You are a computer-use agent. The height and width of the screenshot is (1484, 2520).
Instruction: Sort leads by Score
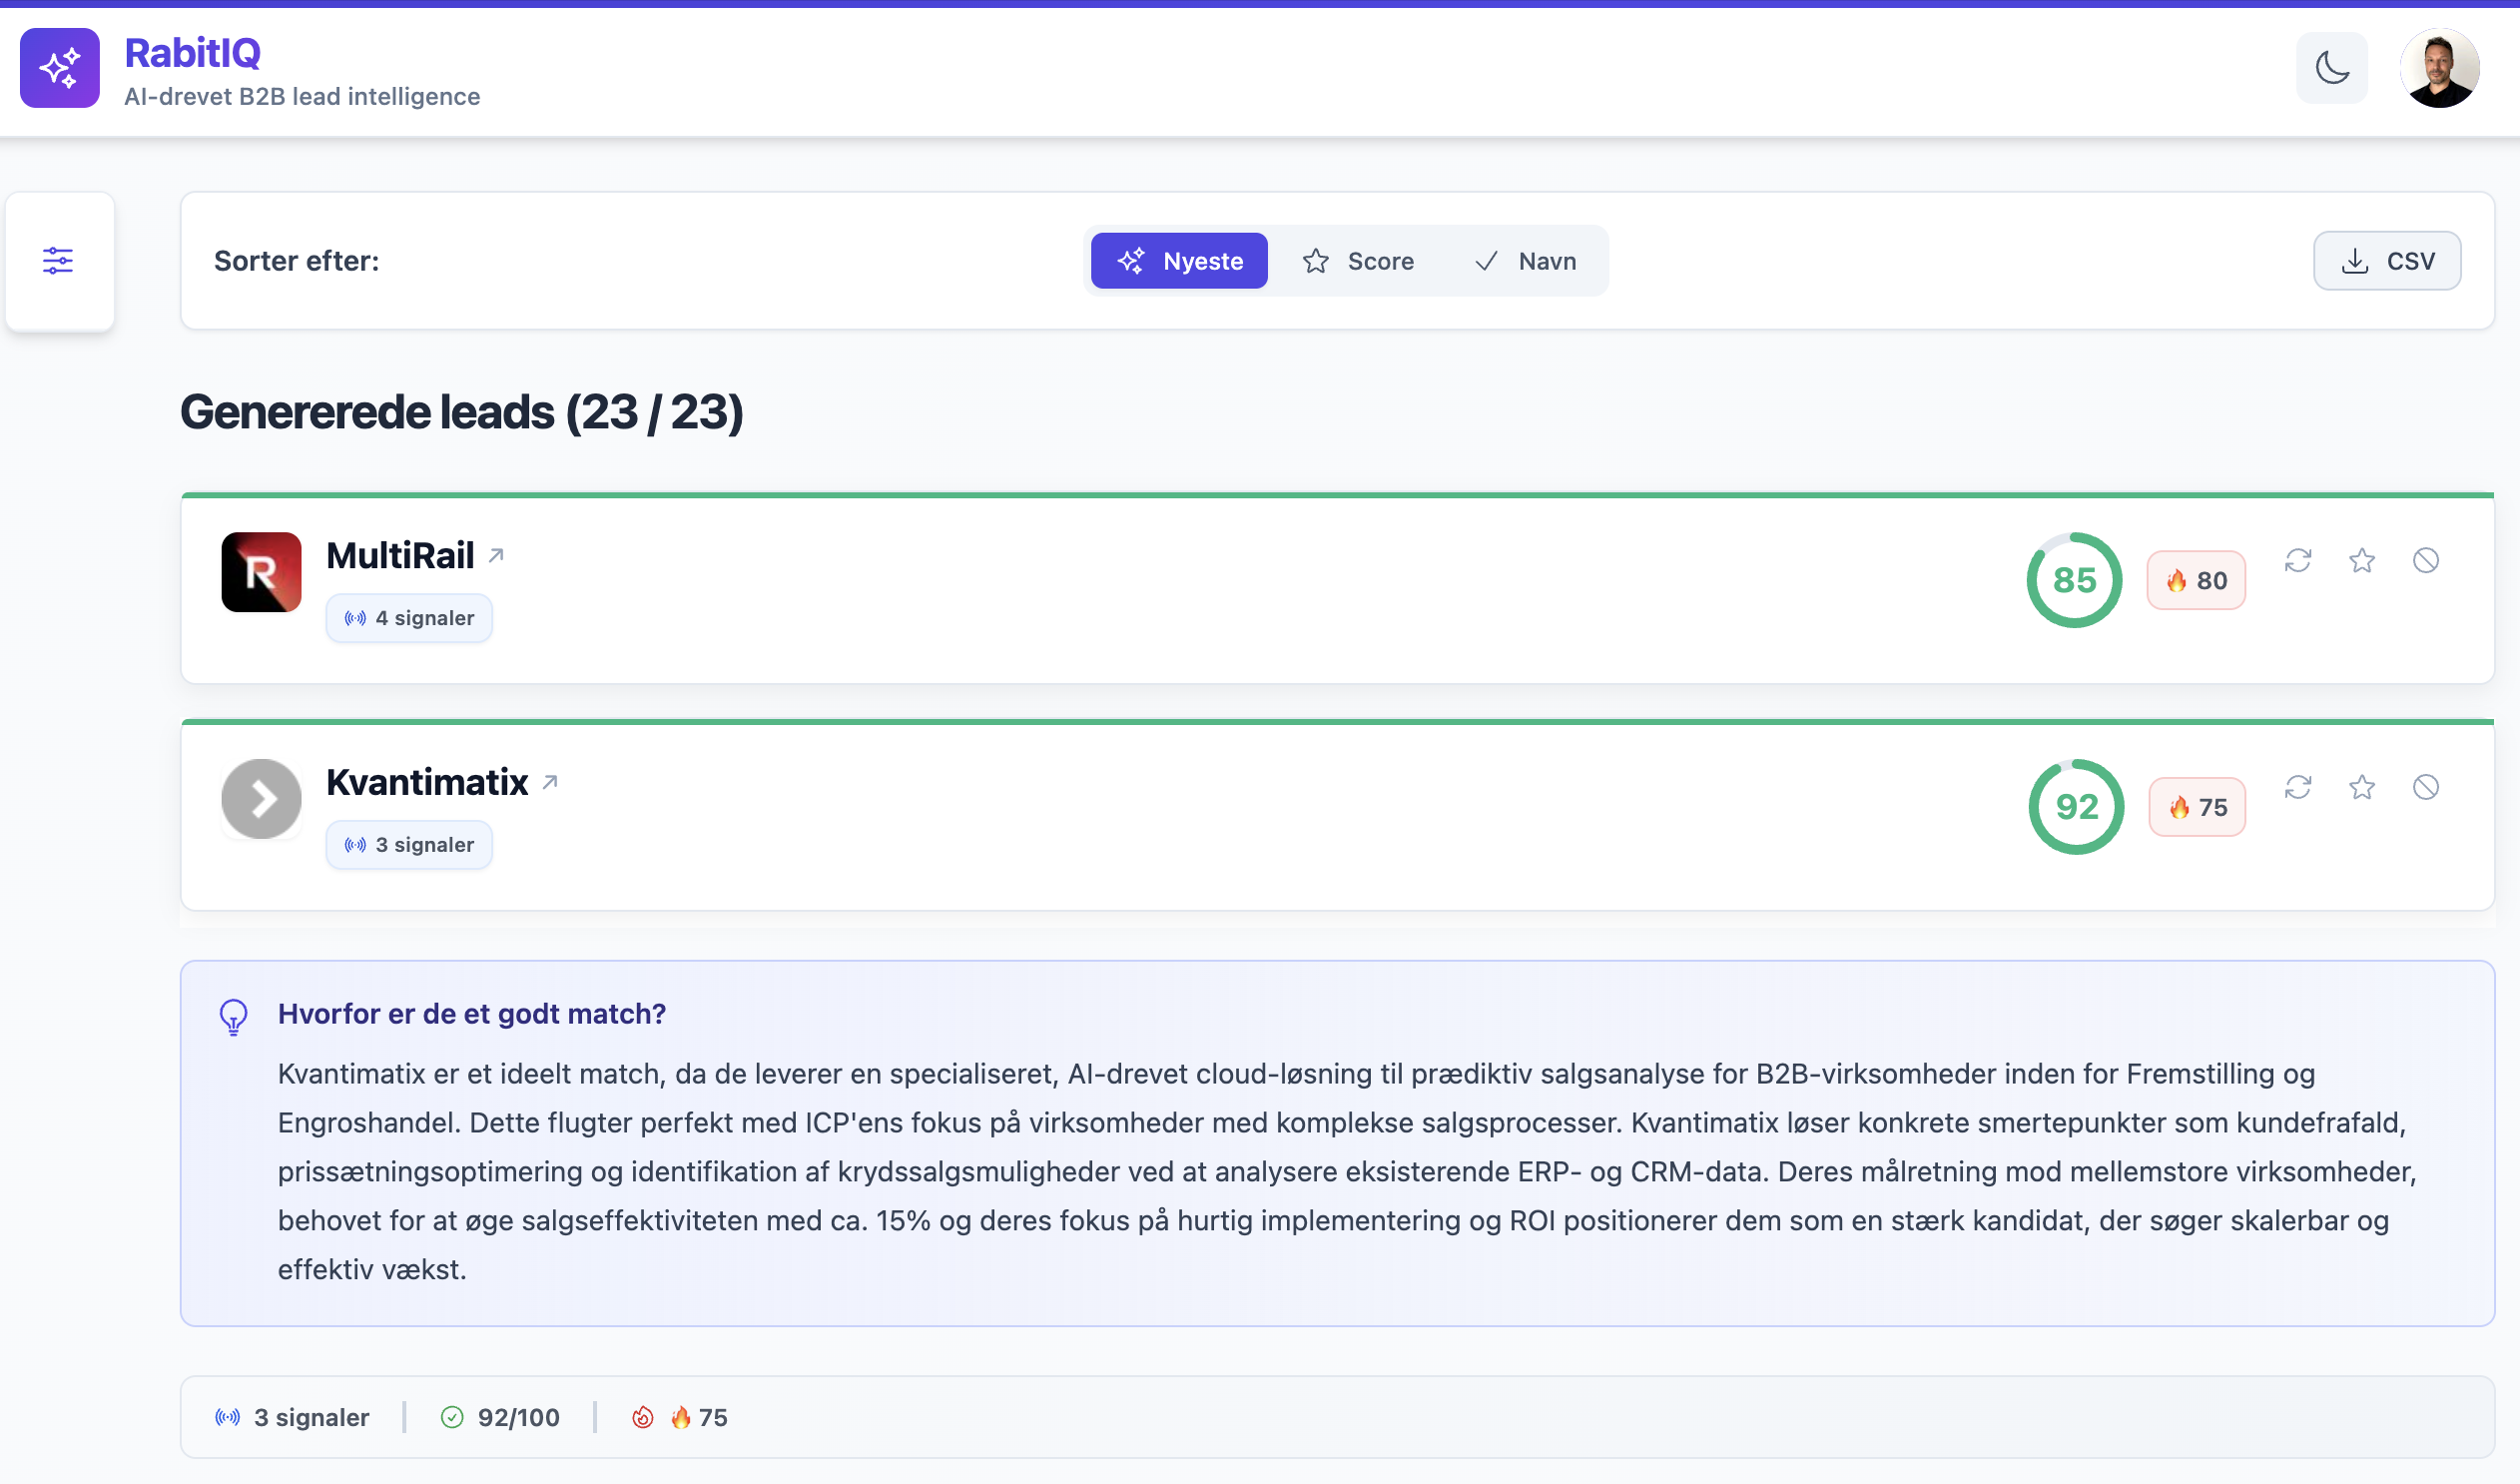[x=1358, y=261]
